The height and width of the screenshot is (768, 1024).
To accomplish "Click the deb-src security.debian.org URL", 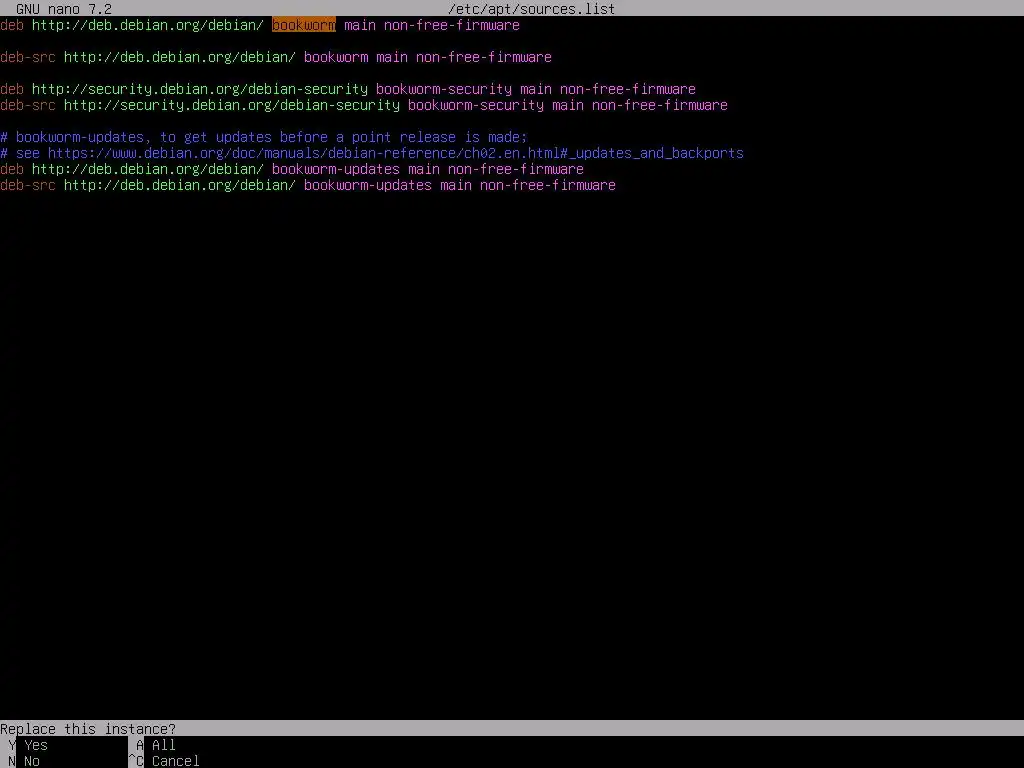I will [x=232, y=104].
